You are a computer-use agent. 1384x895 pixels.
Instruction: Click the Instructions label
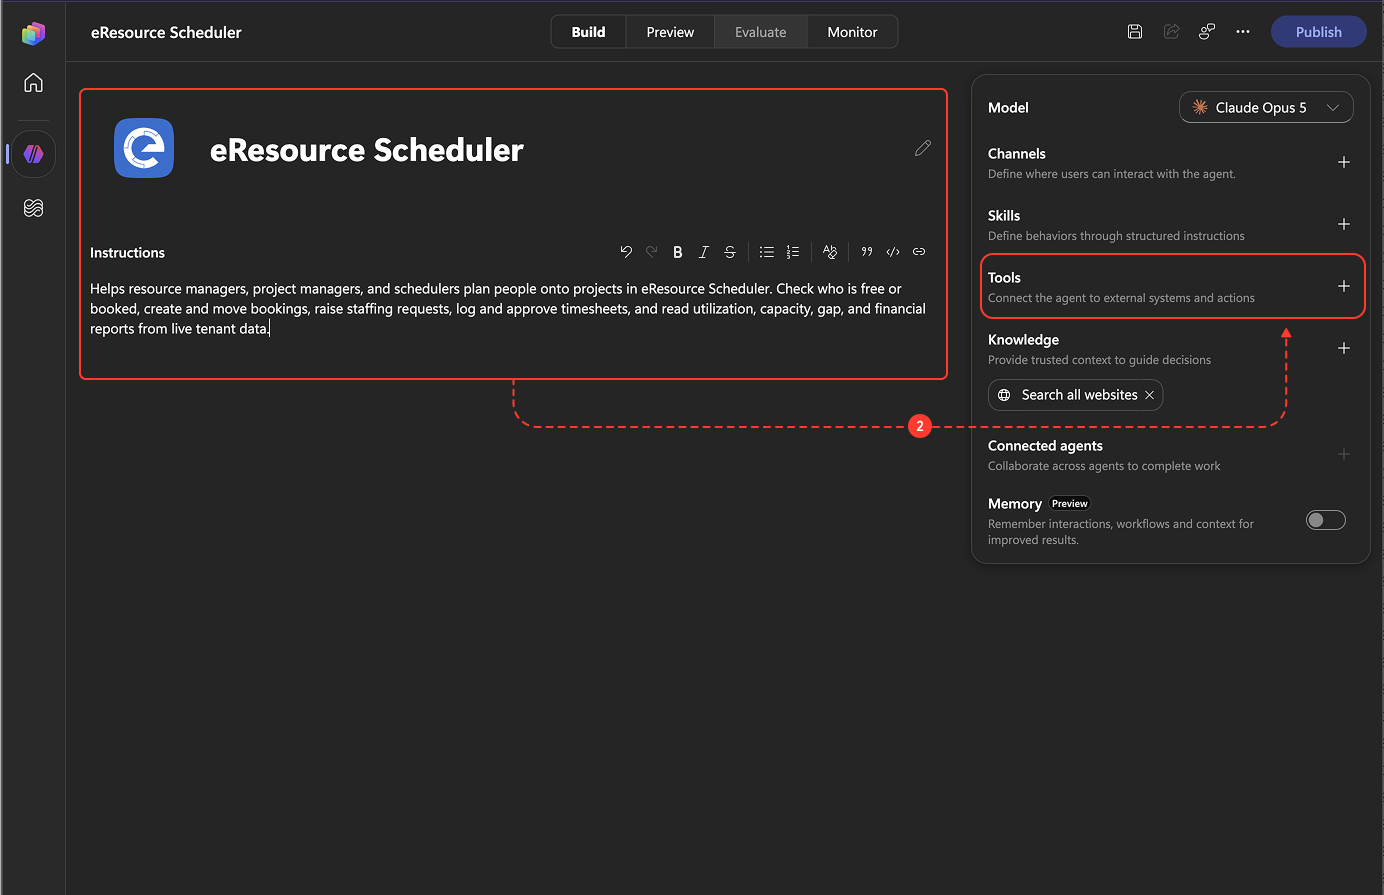tap(127, 253)
